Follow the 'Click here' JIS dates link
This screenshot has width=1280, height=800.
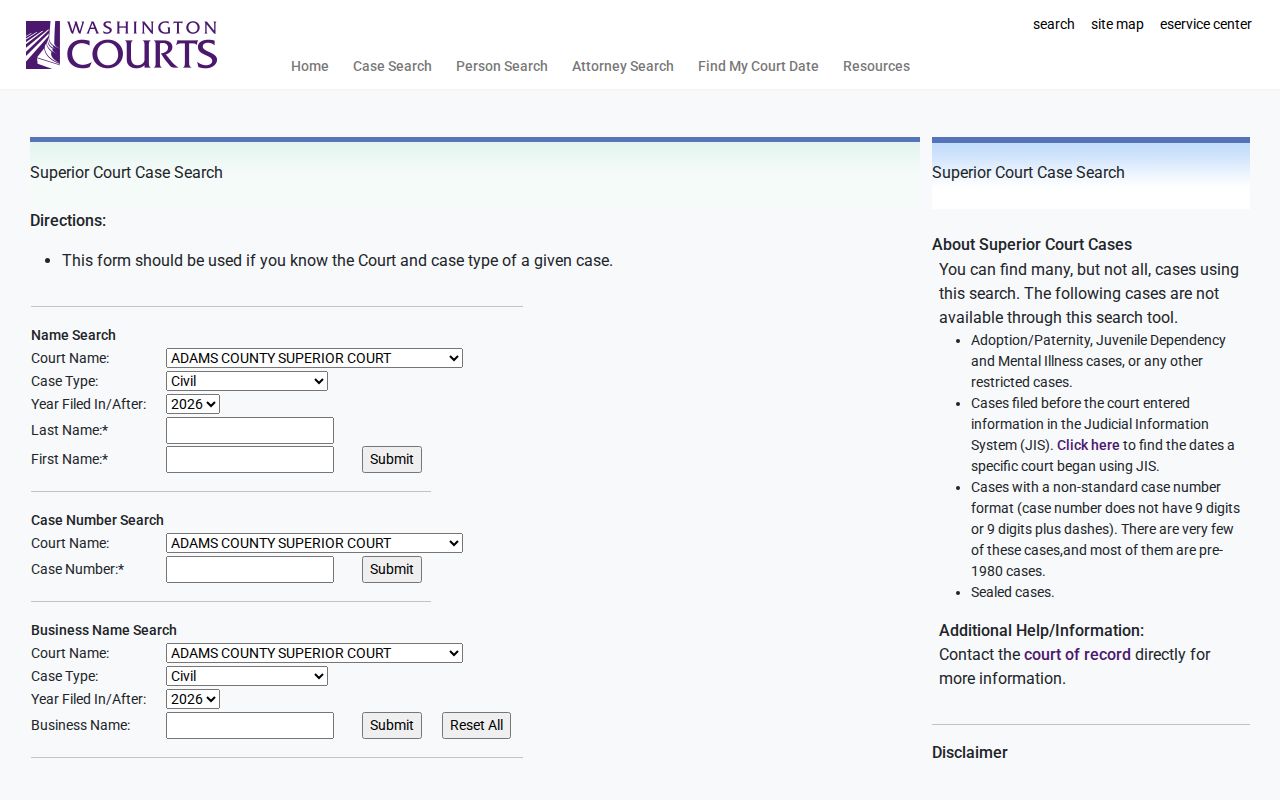point(1088,445)
